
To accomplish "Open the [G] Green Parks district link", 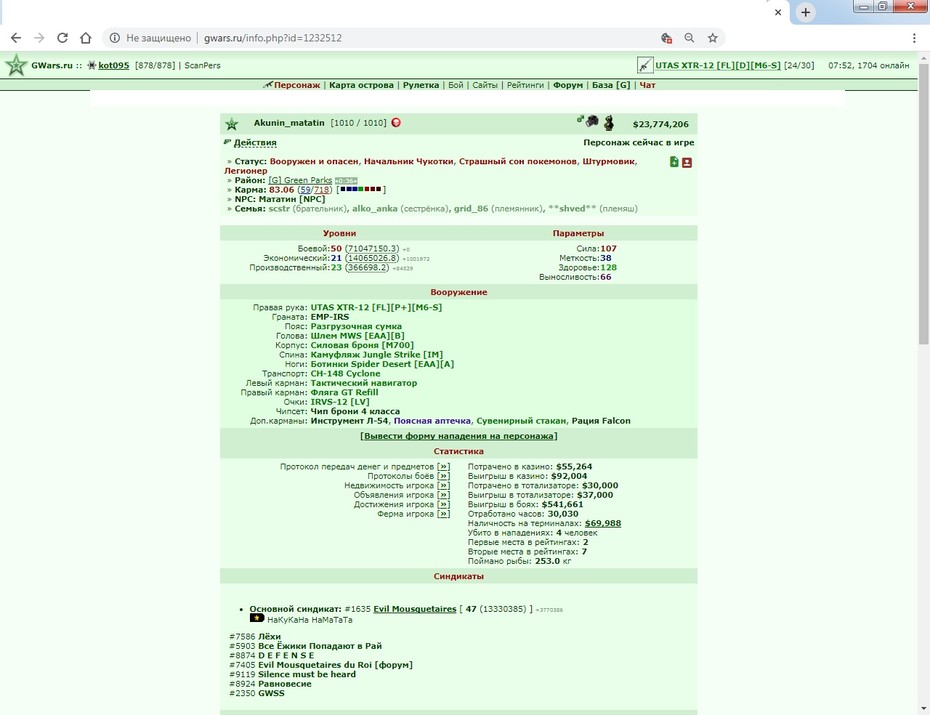I will coord(300,180).
